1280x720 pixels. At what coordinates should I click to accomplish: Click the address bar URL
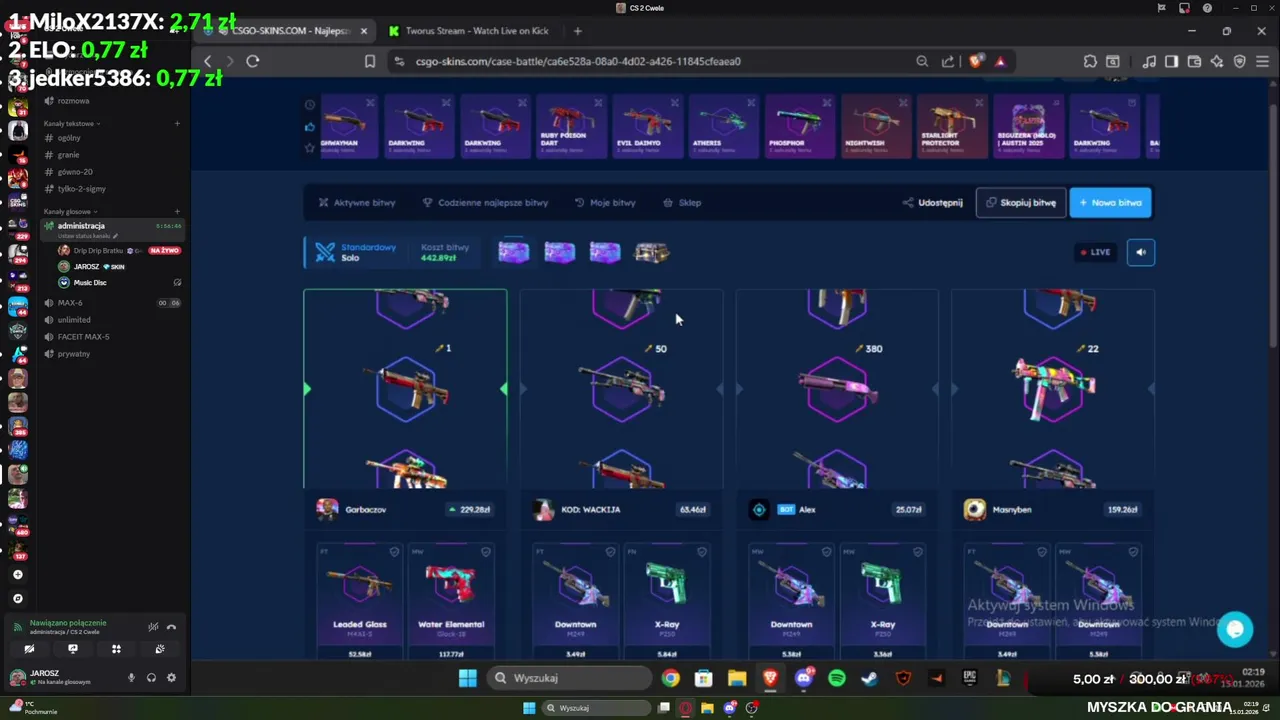click(x=578, y=61)
